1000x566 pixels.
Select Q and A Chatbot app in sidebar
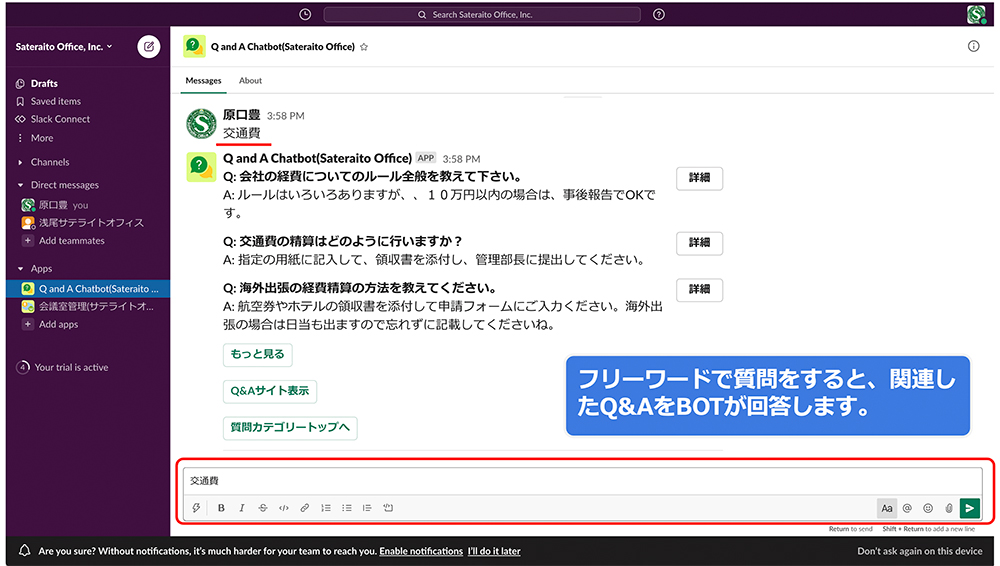click(88, 288)
